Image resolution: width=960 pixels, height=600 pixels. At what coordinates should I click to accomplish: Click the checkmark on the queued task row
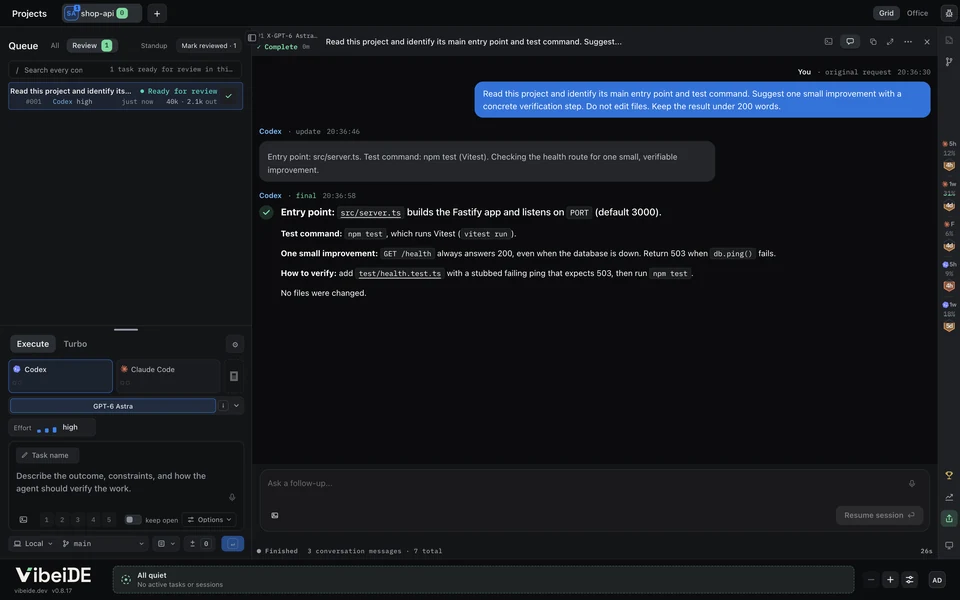click(228, 96)
